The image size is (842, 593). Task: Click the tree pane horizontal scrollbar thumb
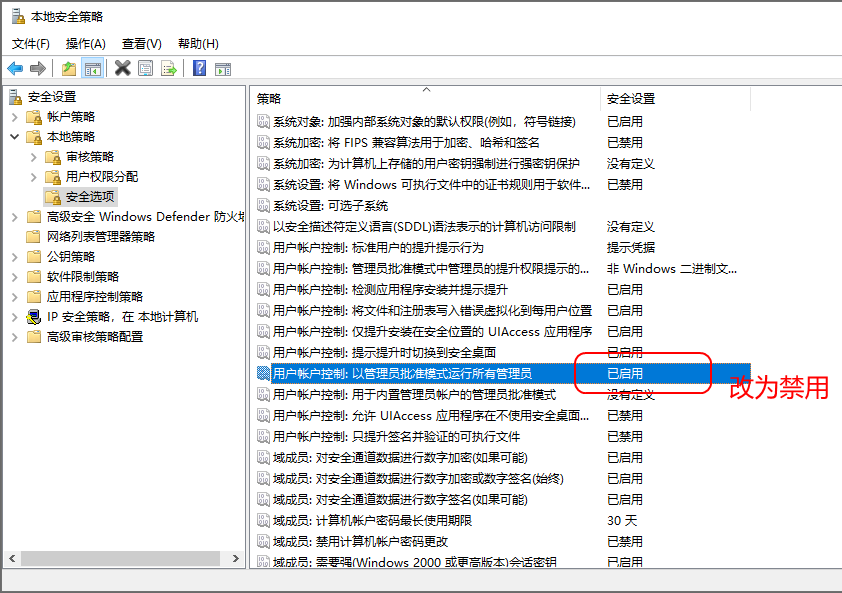click(x=120, y=559)
